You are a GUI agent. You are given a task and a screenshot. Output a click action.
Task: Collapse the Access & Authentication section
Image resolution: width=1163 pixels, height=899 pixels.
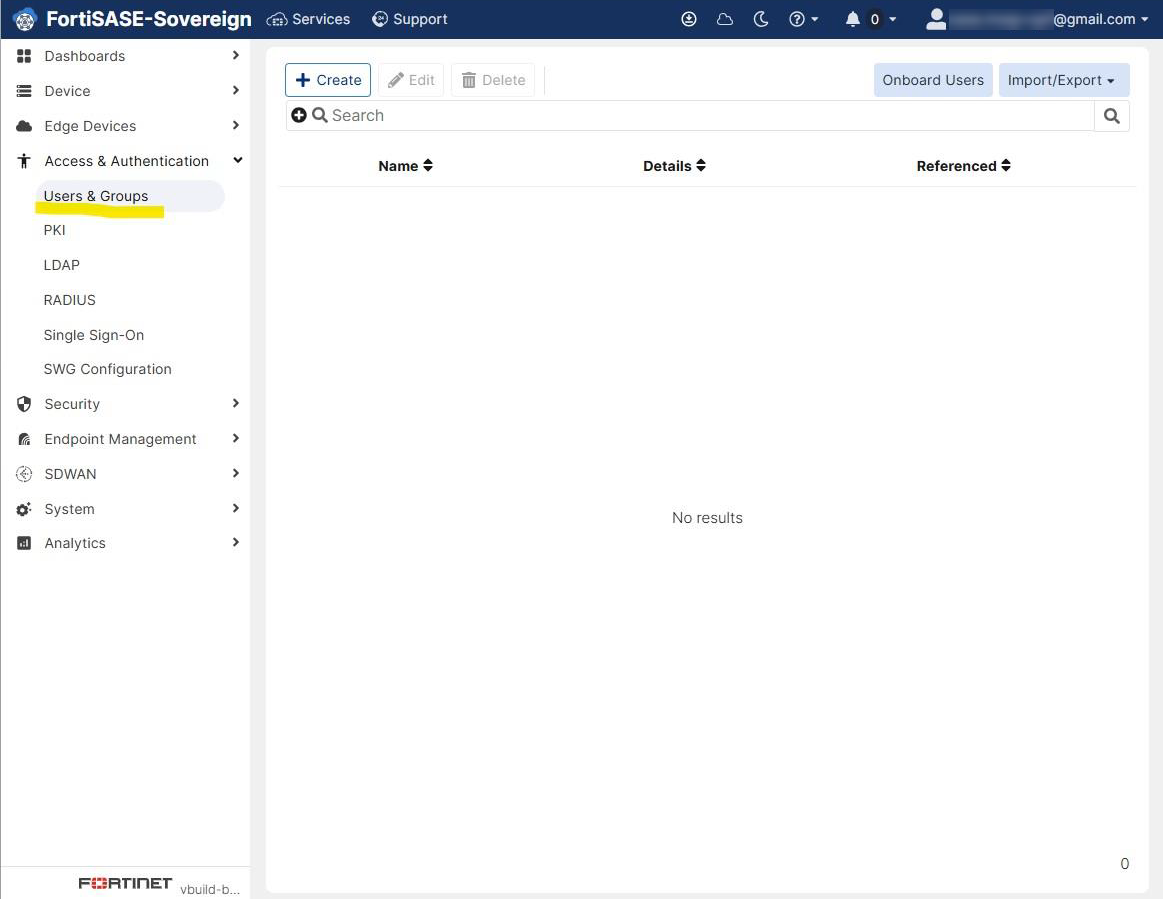click(236, 160)
